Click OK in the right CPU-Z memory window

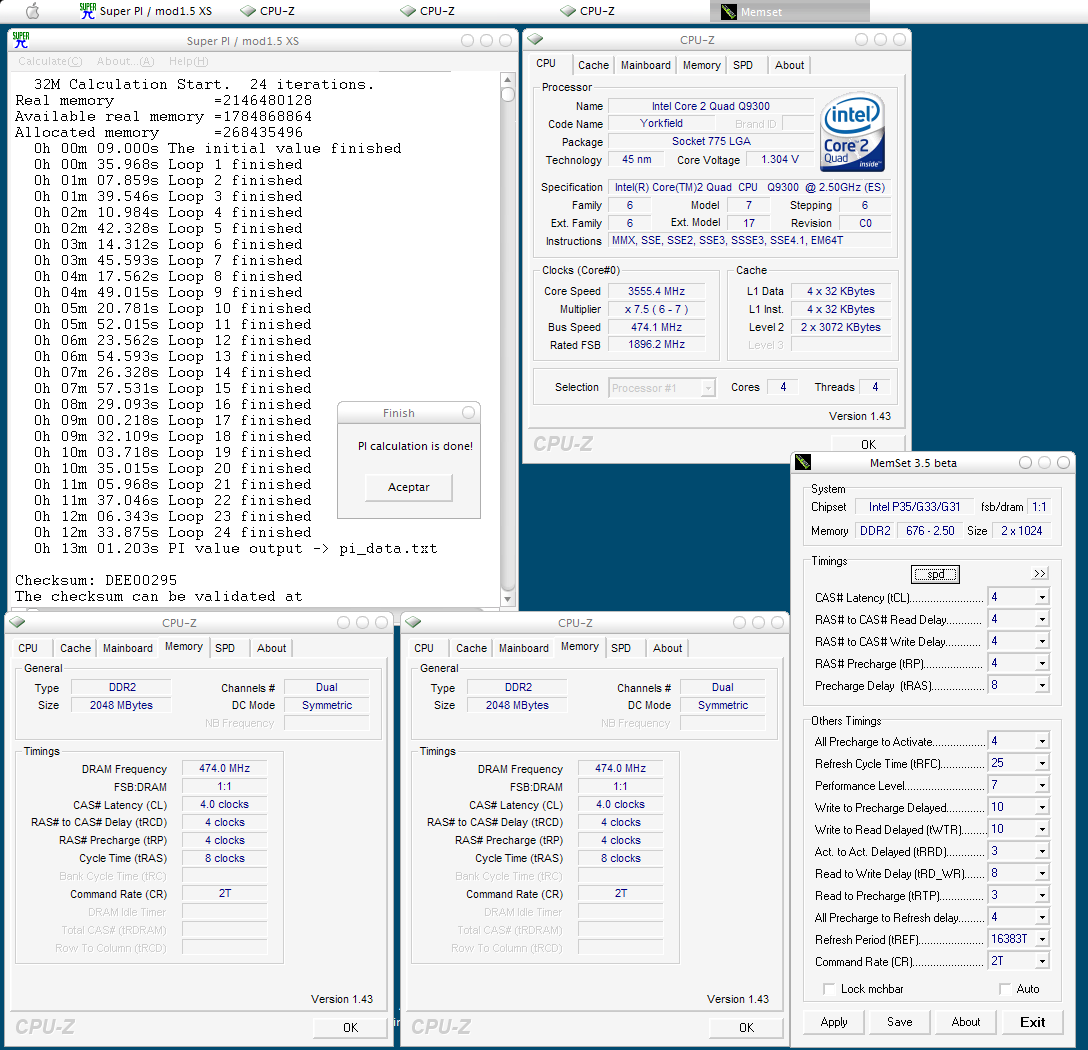click(746, 1027)
